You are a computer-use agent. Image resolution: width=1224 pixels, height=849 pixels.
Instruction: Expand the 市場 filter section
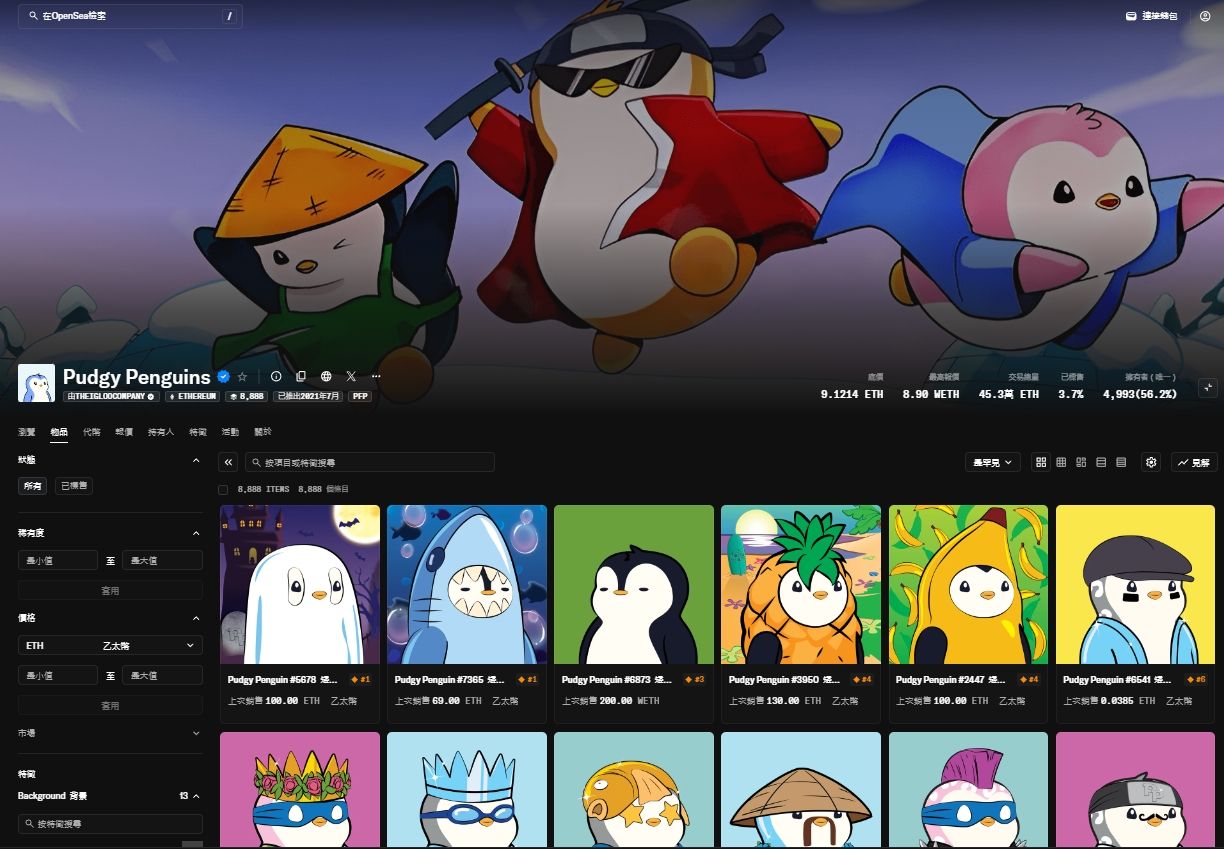[x=110, y=733]
